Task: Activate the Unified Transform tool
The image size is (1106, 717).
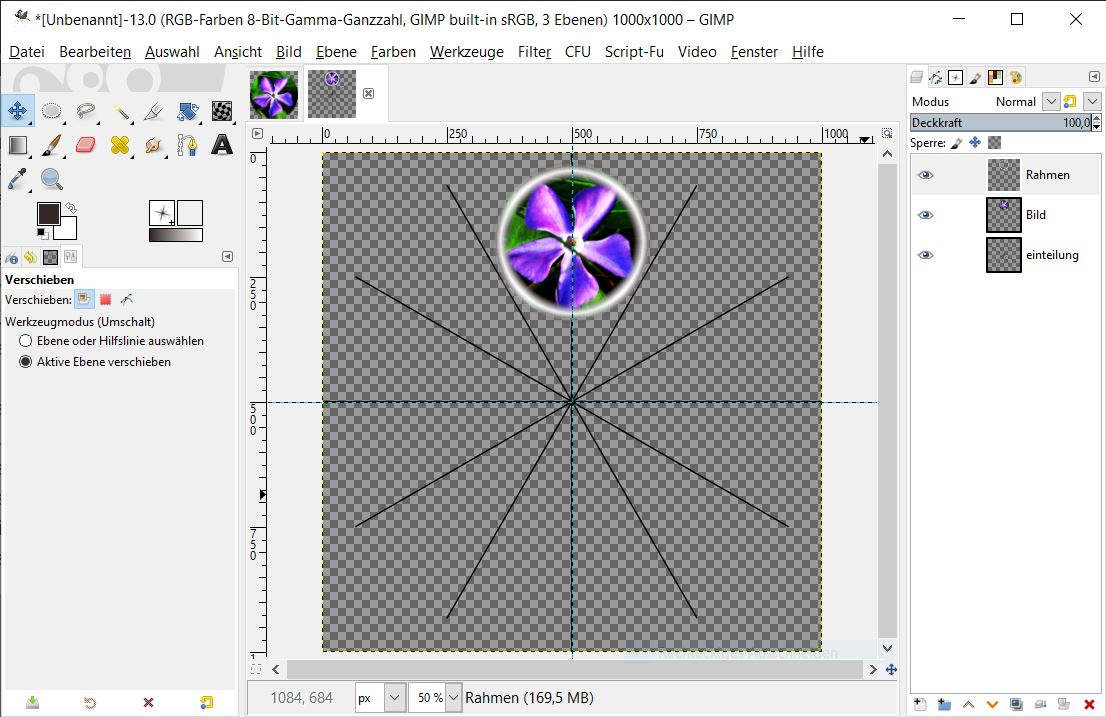Action: [188, 111]
